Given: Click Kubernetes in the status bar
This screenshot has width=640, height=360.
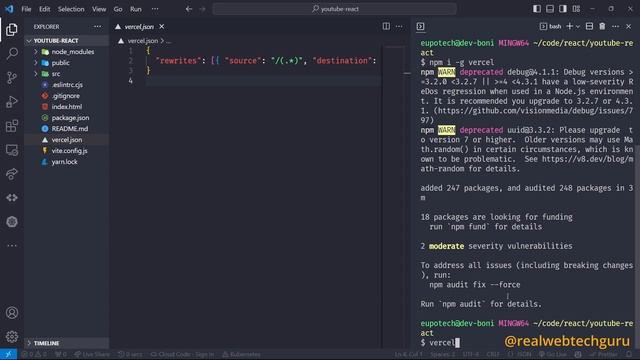Looking at the screenshot, I should pos(241,355).
